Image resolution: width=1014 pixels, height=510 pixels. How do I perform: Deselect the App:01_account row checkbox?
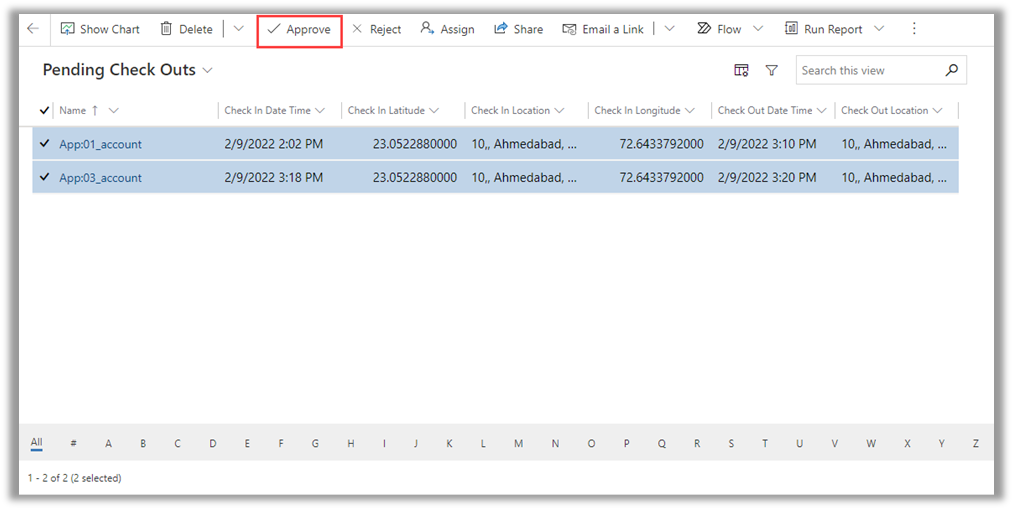tap(44, 144)
